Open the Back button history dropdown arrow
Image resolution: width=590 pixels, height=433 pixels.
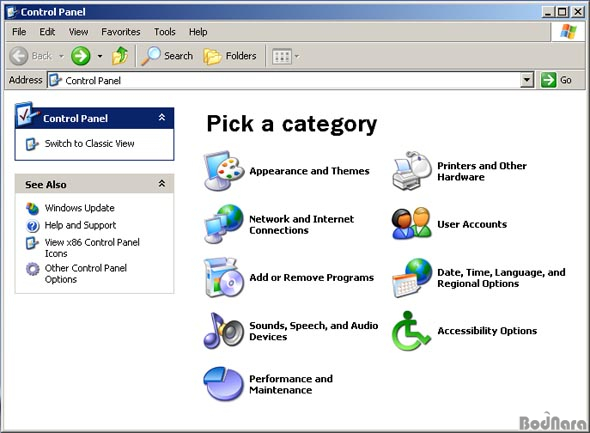(x=61, y=56)
